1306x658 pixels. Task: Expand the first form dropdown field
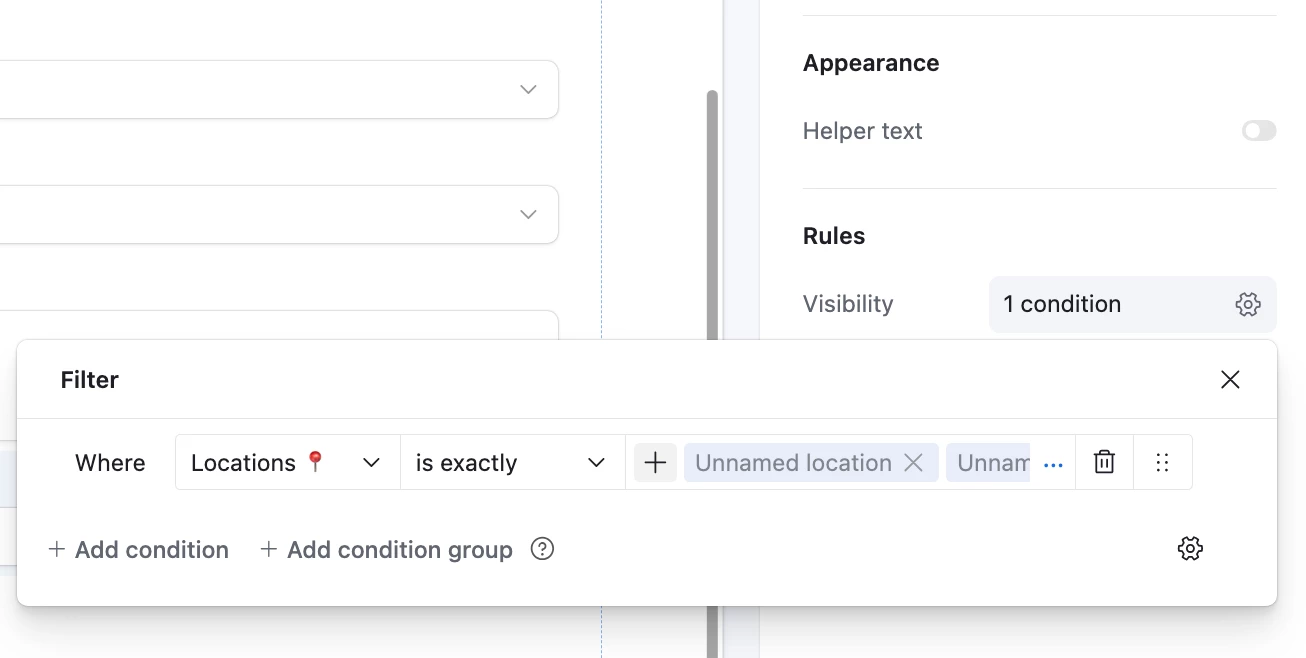528,90
